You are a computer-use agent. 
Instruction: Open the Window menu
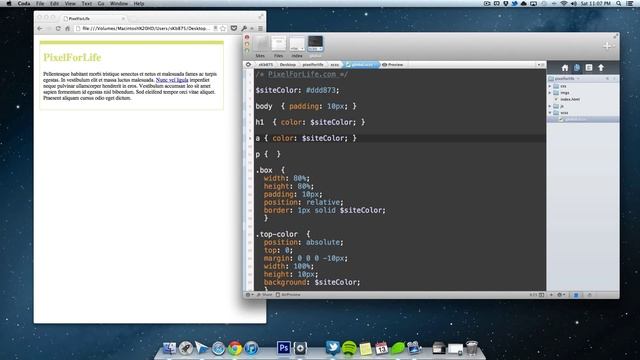pos(119,4)
